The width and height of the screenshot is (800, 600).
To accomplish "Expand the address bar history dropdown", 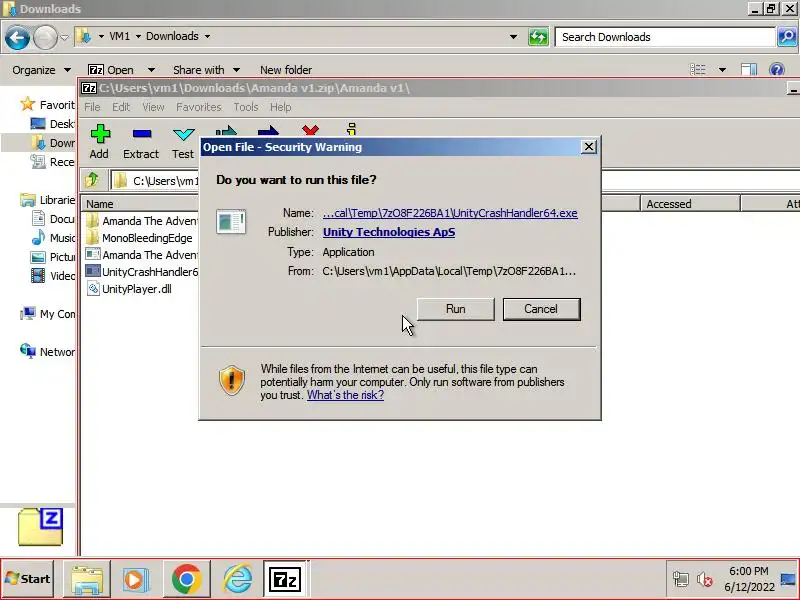I will [513, 37].
